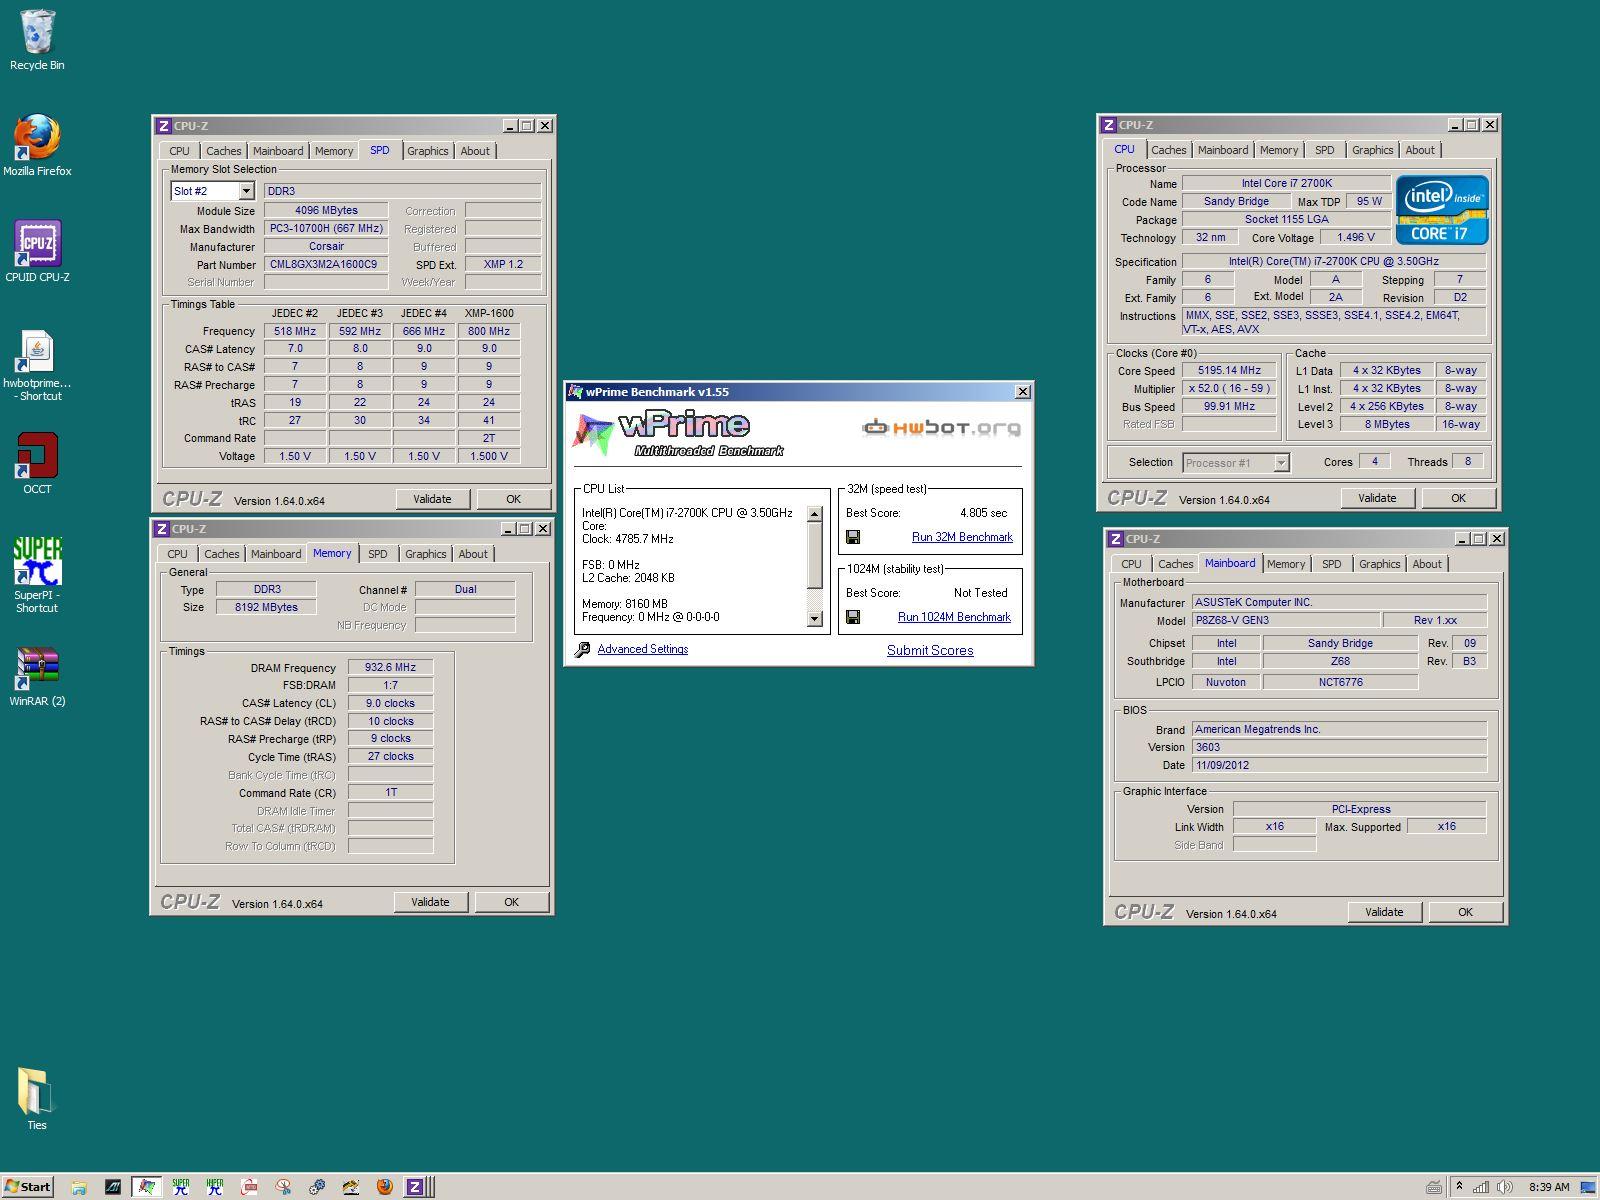Click the Part Number field CML8GX3M2A1600C9
Screen dimensions: 1600x1200
tap(326, 265)
